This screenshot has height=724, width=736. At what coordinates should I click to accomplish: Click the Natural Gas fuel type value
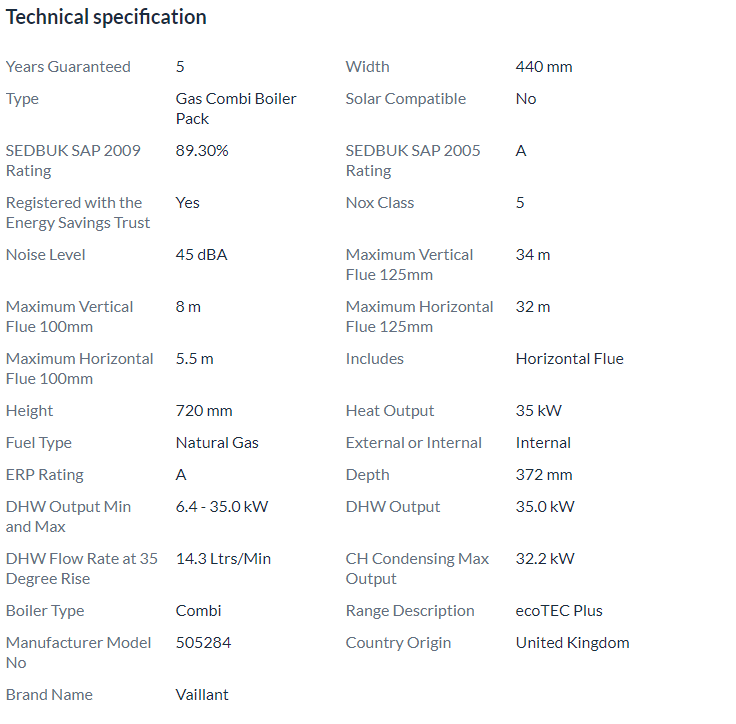click(217, 443)
